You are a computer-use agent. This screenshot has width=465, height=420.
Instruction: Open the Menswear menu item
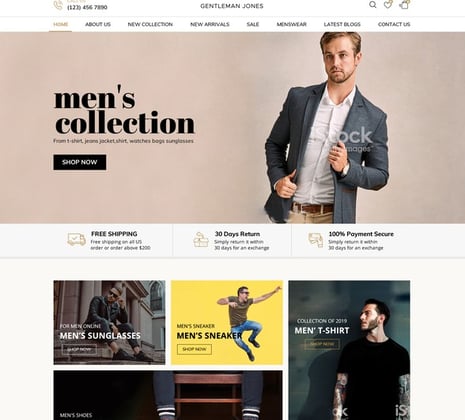click(x=291, y=24)
